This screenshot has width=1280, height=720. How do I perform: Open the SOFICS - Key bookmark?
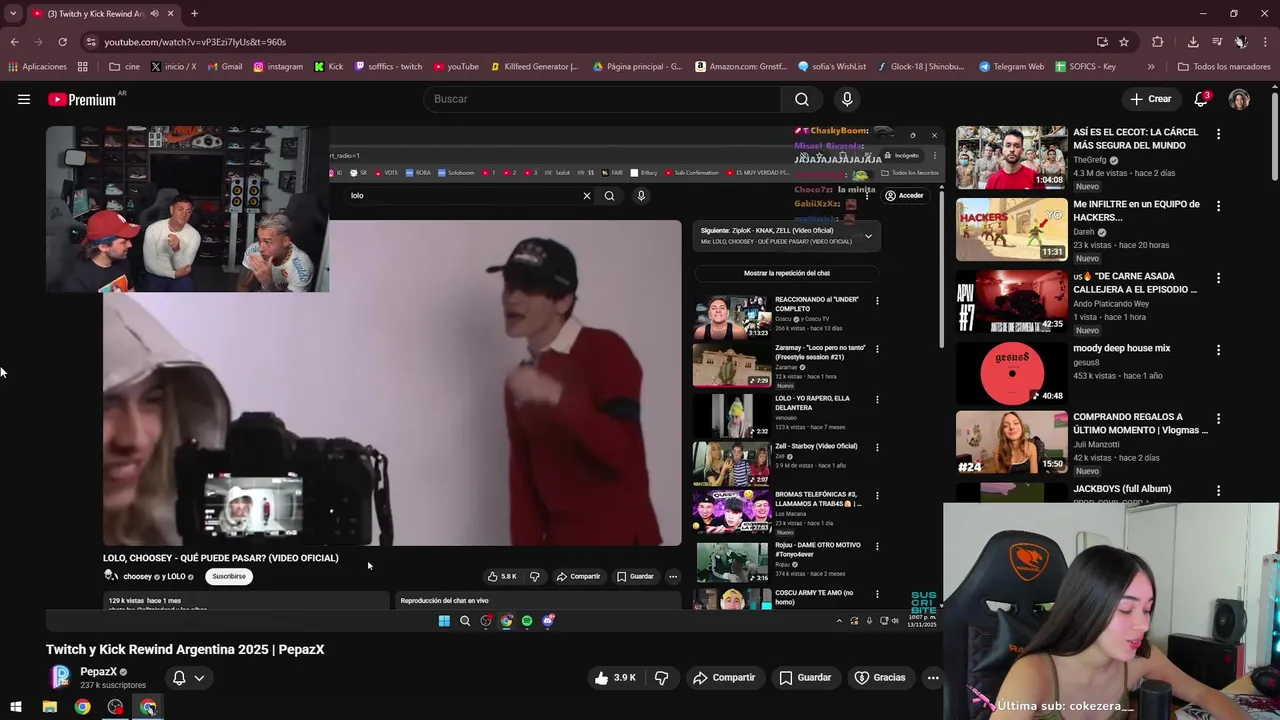tap(1084, 67)
